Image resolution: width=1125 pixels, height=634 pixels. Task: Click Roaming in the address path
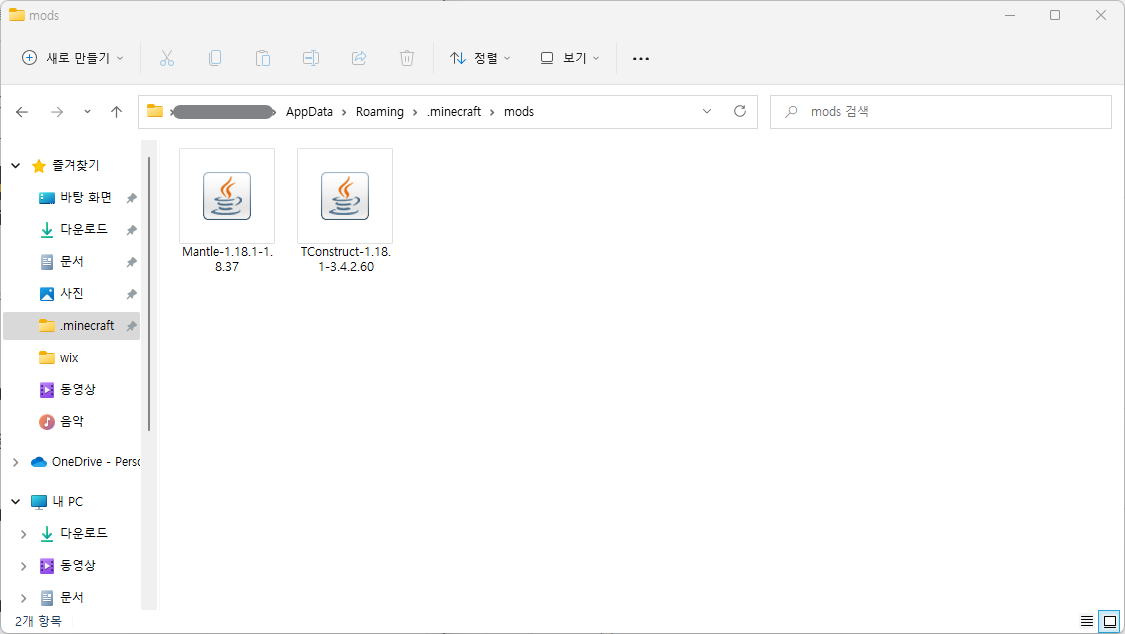pyautogui.click(x=380, y=112)
